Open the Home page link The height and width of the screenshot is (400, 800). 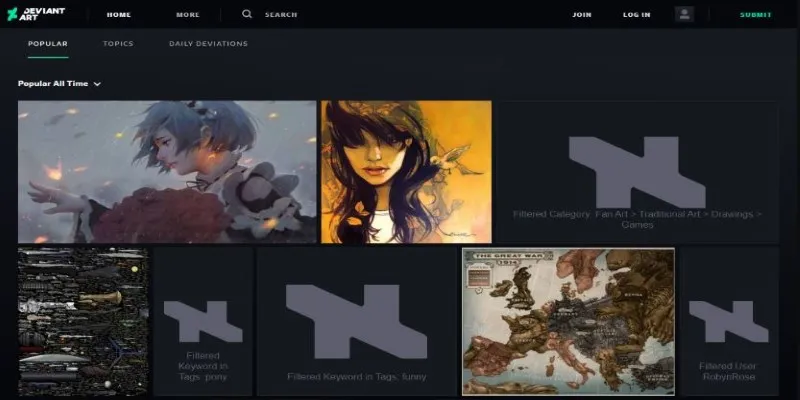point(119,15)
